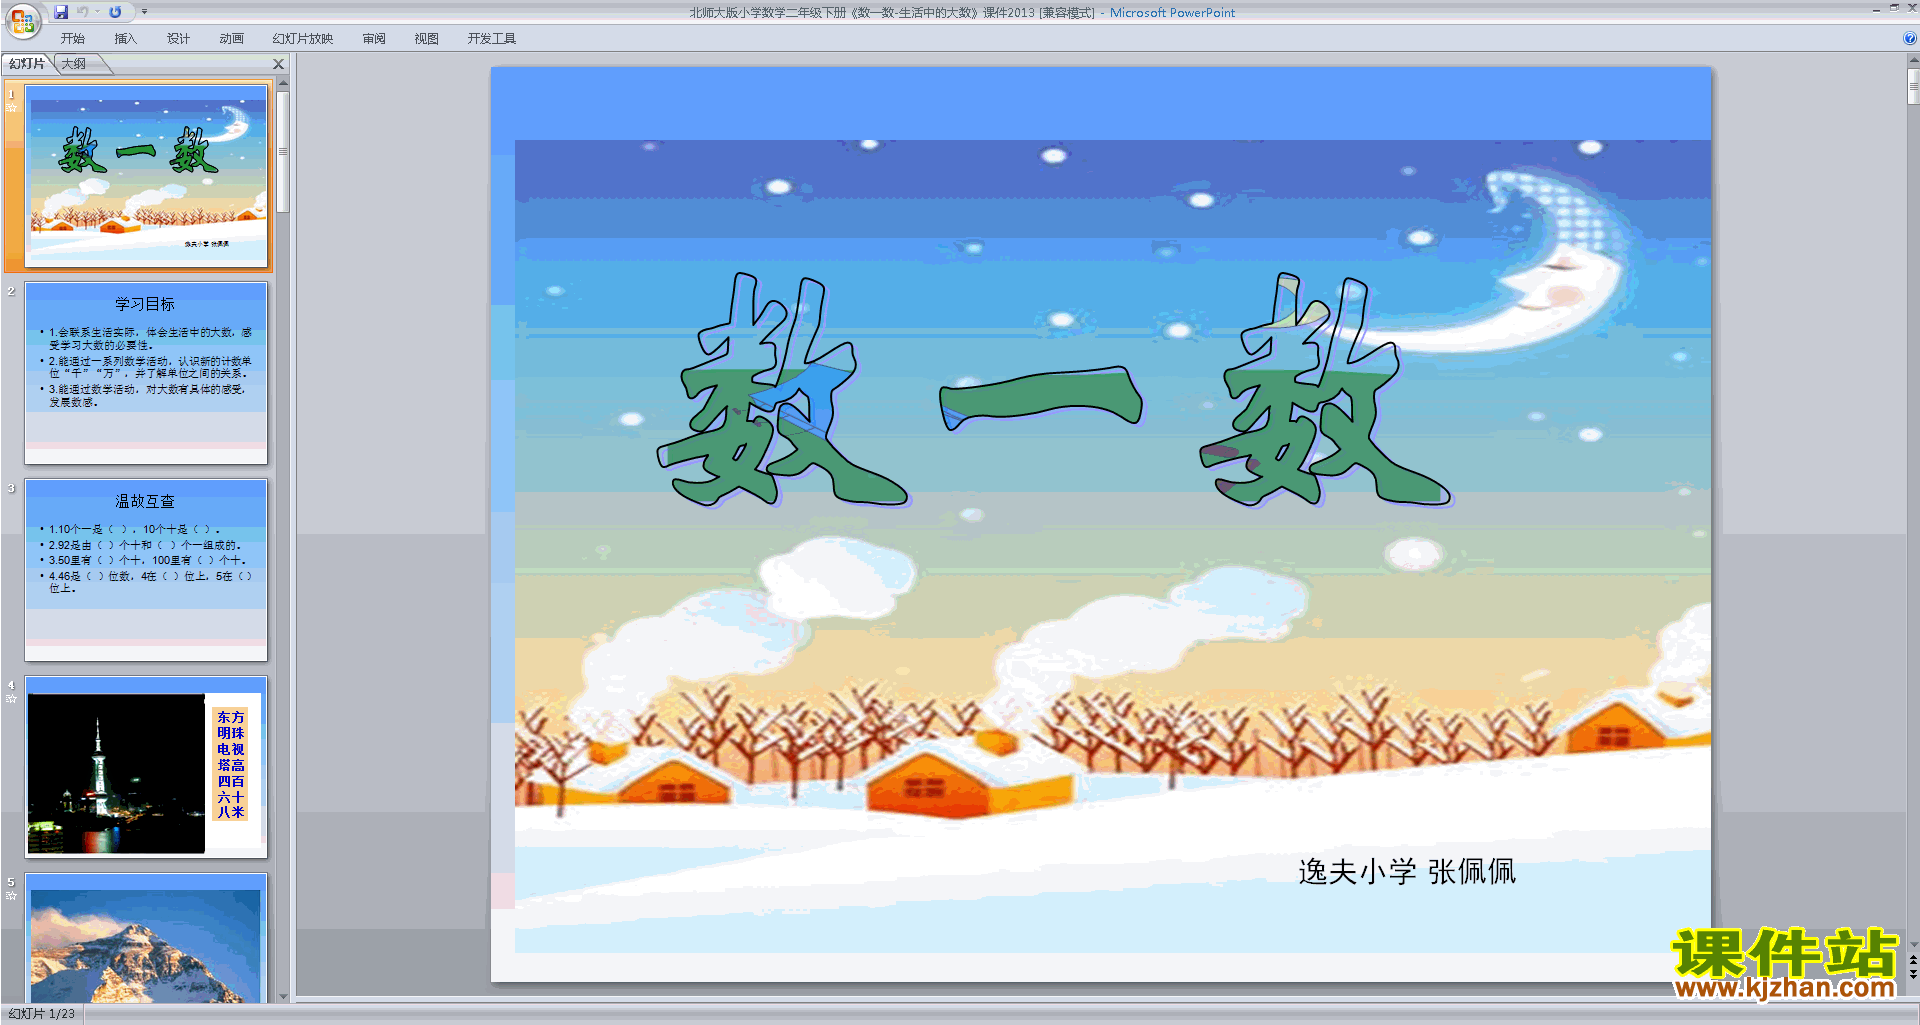Select slide 3 thumbnail 温故互查
The width and height of the screenshot is (1920, 1025).
click(x=146, y=570)
